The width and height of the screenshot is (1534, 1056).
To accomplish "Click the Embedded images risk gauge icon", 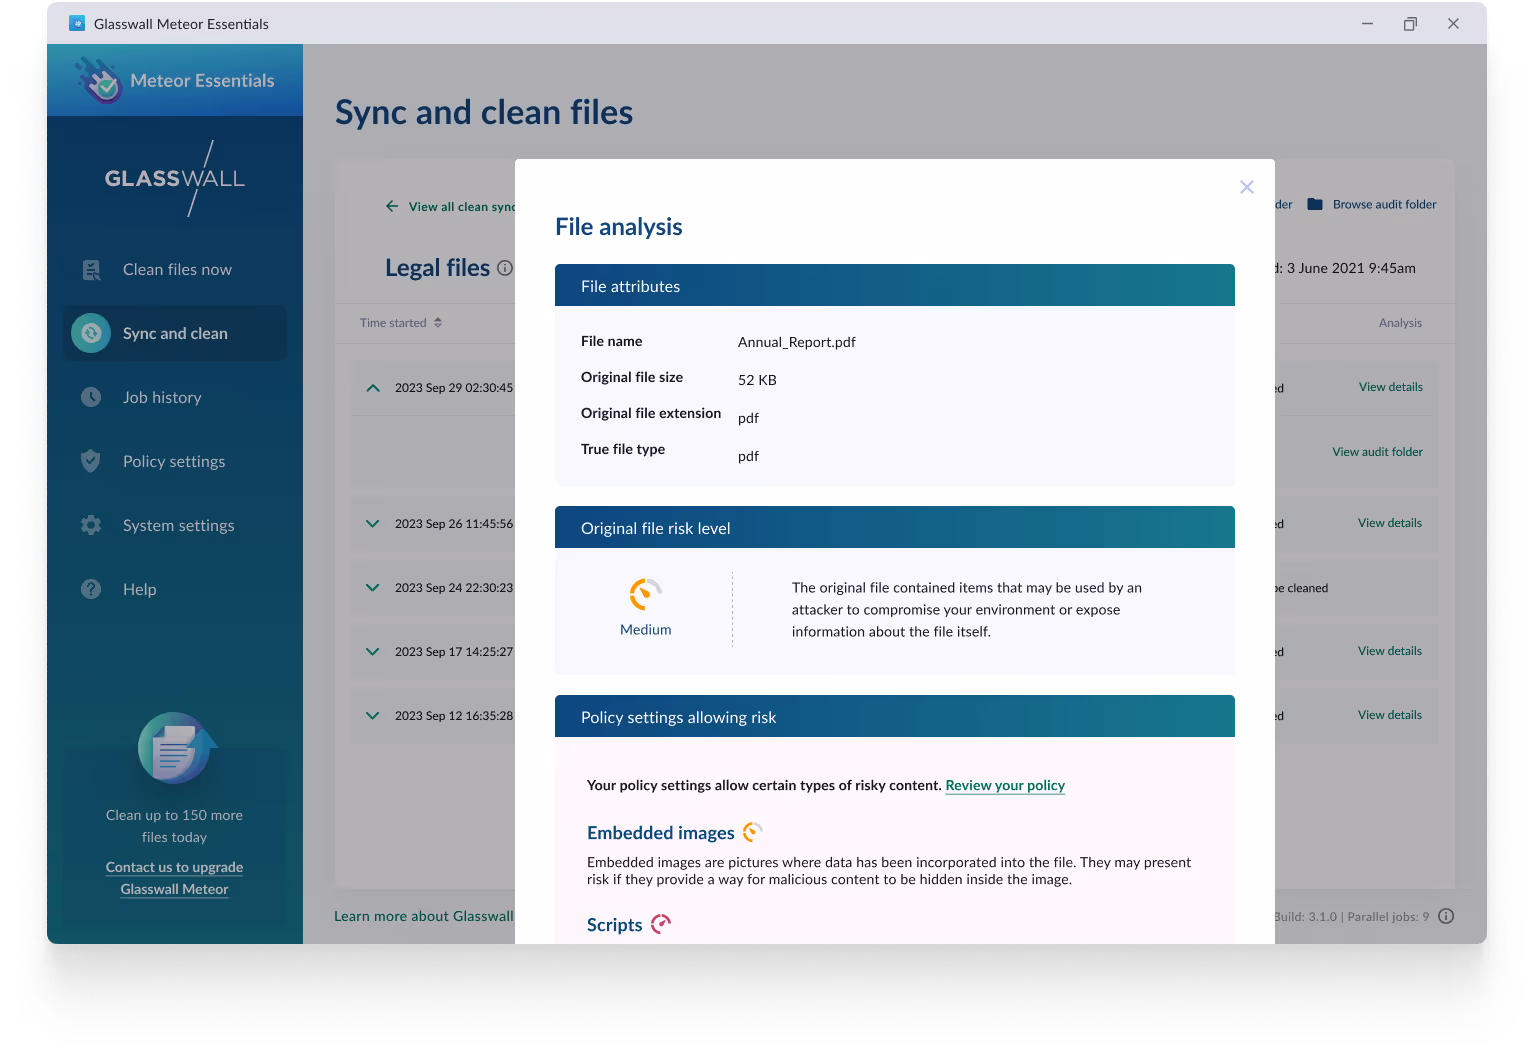I will click(x=752, y=832).
